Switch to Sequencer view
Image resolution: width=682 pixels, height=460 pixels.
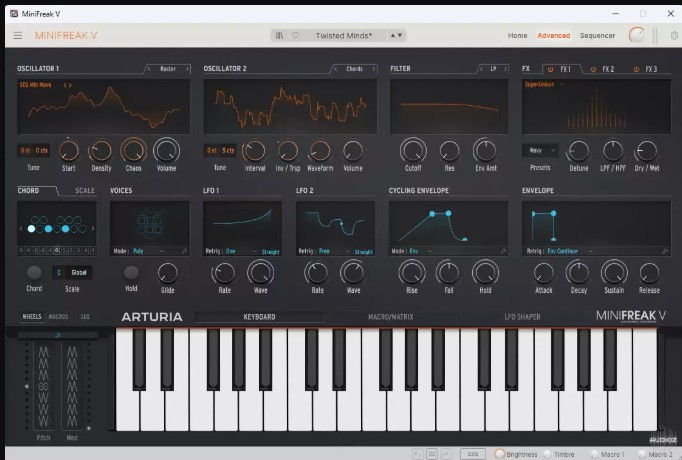tap(598, 36)
